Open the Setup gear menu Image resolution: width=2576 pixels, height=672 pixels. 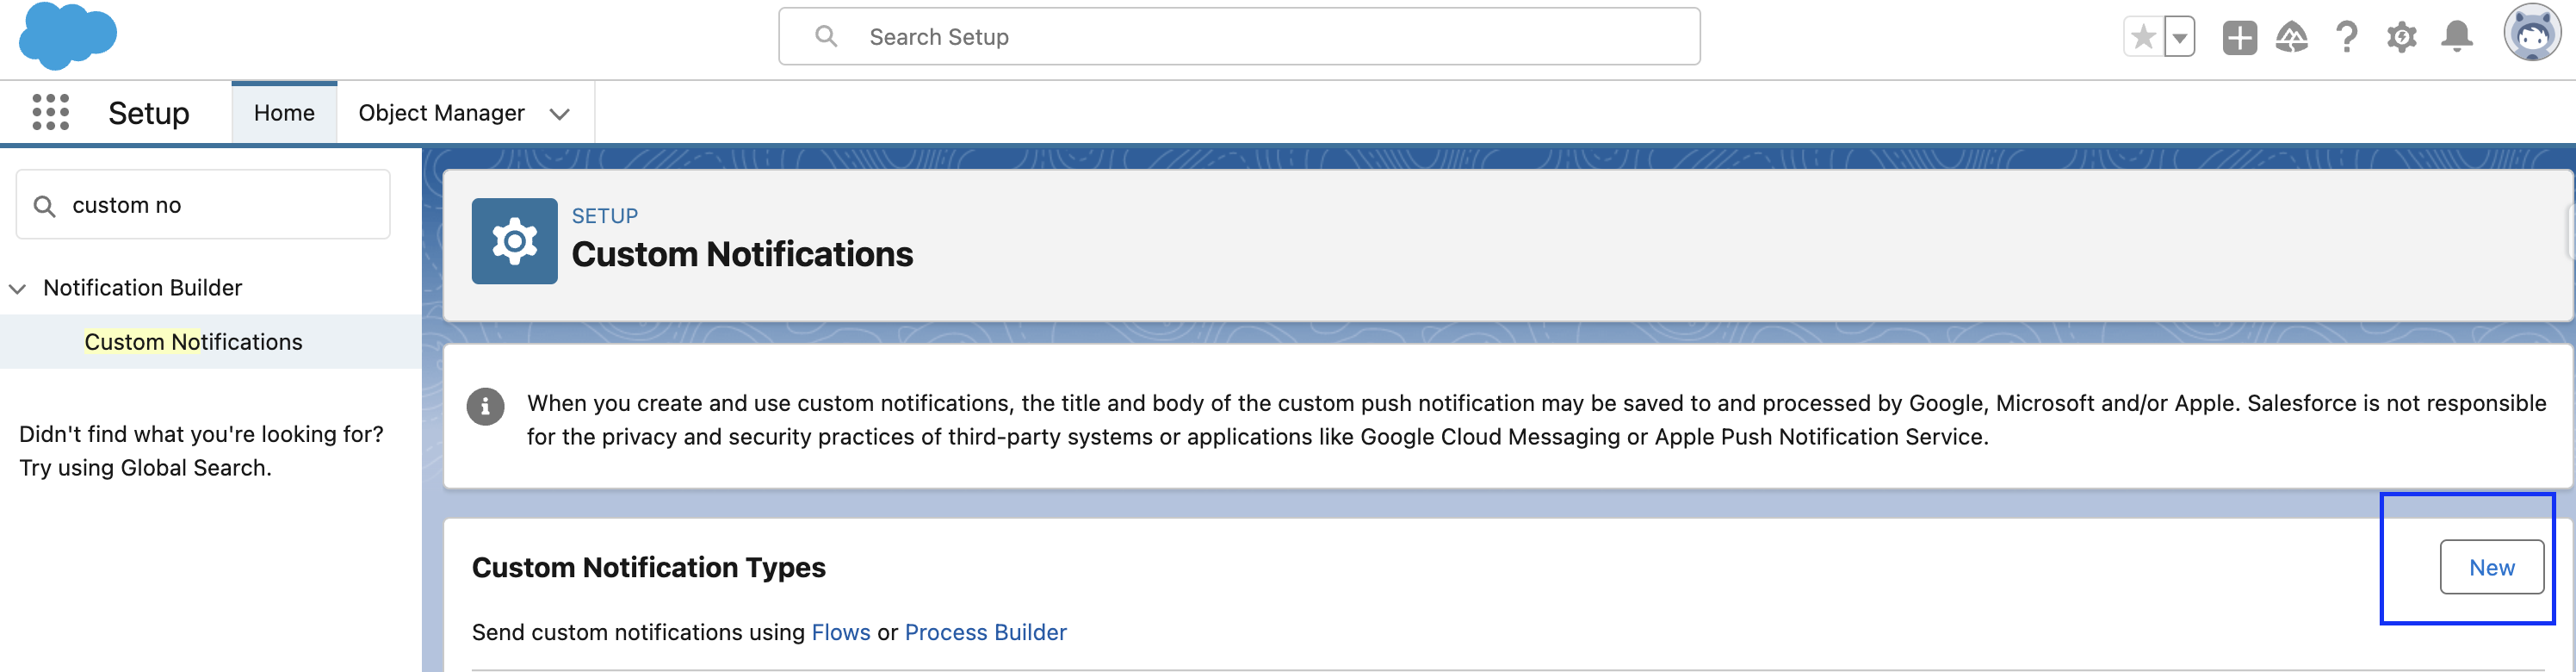coord(2402,36)
